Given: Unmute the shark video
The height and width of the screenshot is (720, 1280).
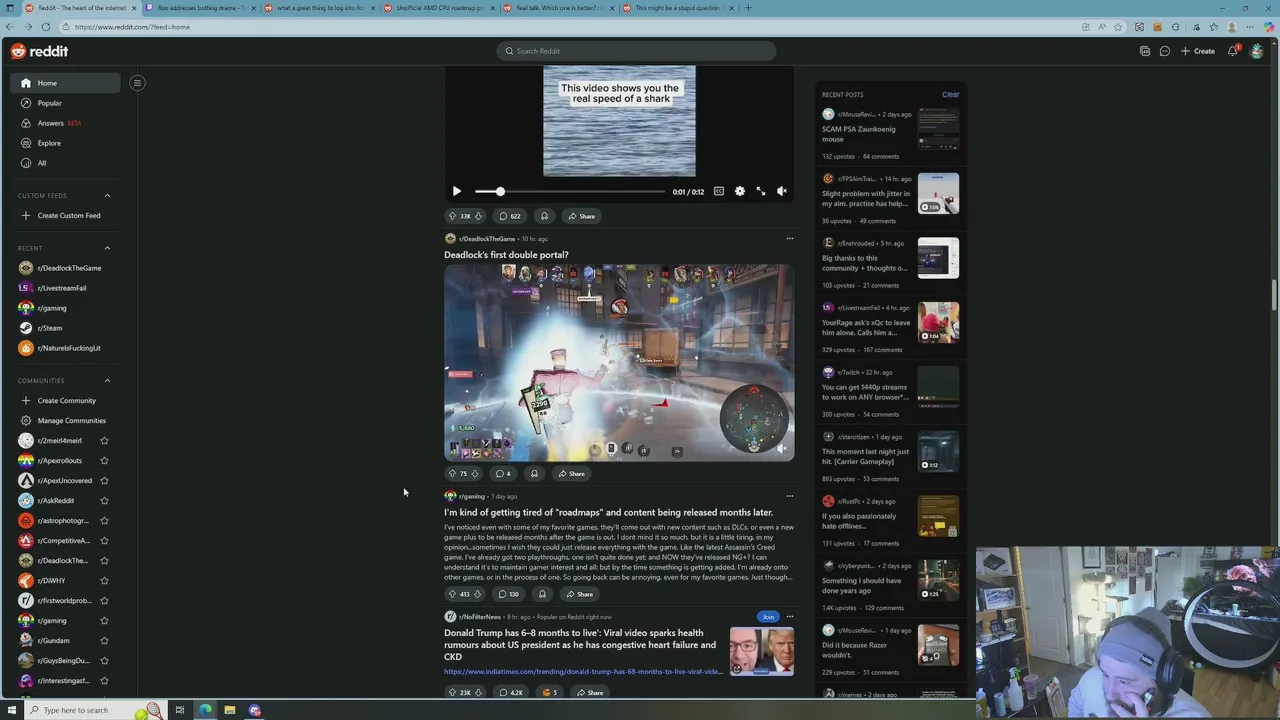Looking at the screenshot, I should (782, 191).
